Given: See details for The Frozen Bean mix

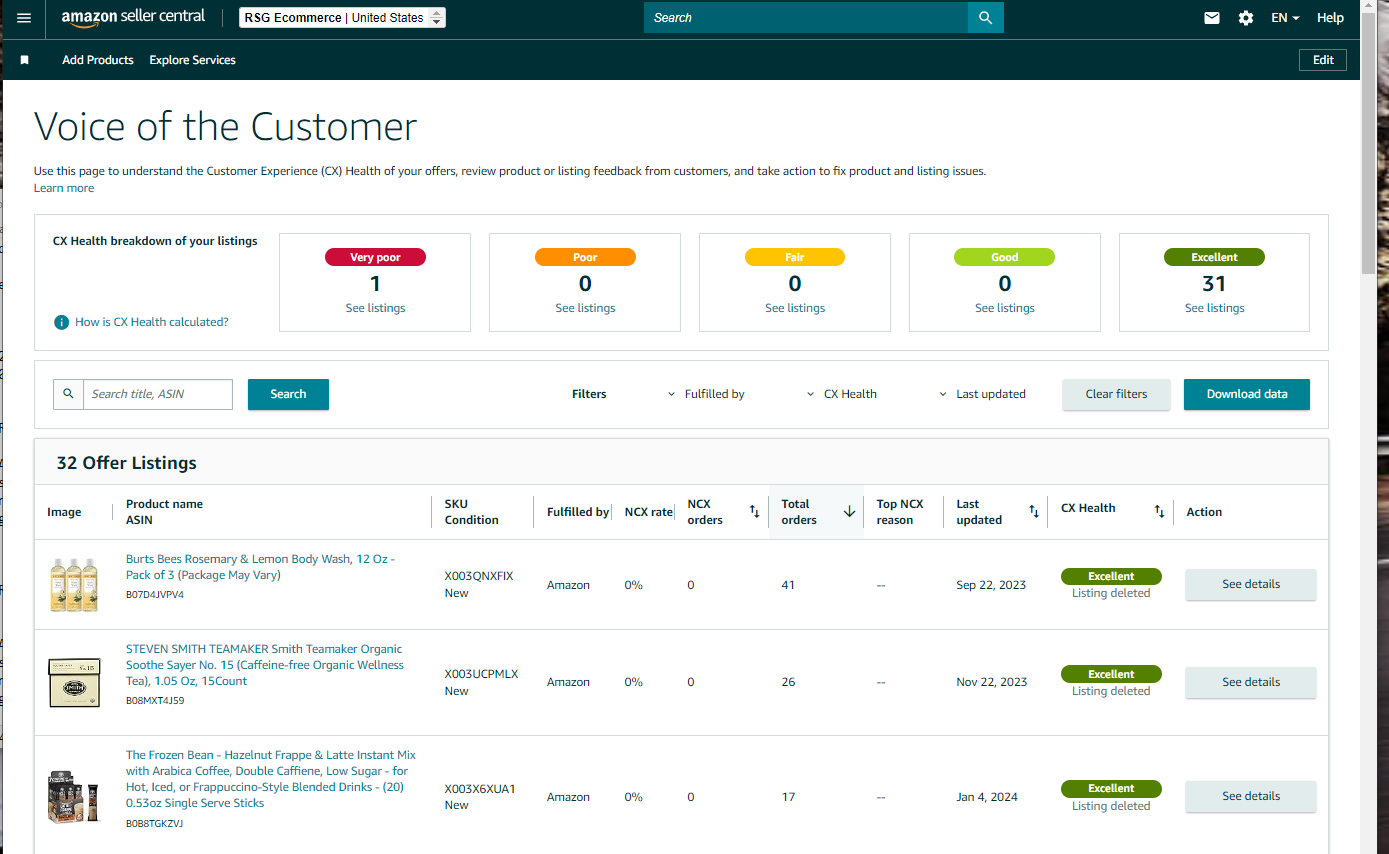Looking at the screenshot, I should 1251,796.
